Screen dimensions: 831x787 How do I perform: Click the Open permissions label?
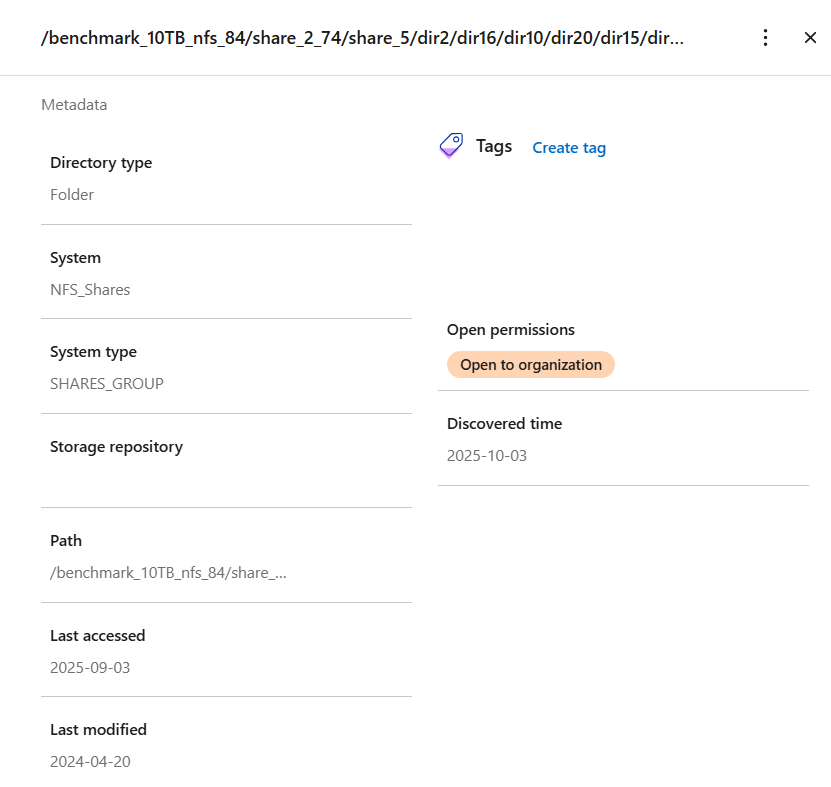click(x=510, y=330)
